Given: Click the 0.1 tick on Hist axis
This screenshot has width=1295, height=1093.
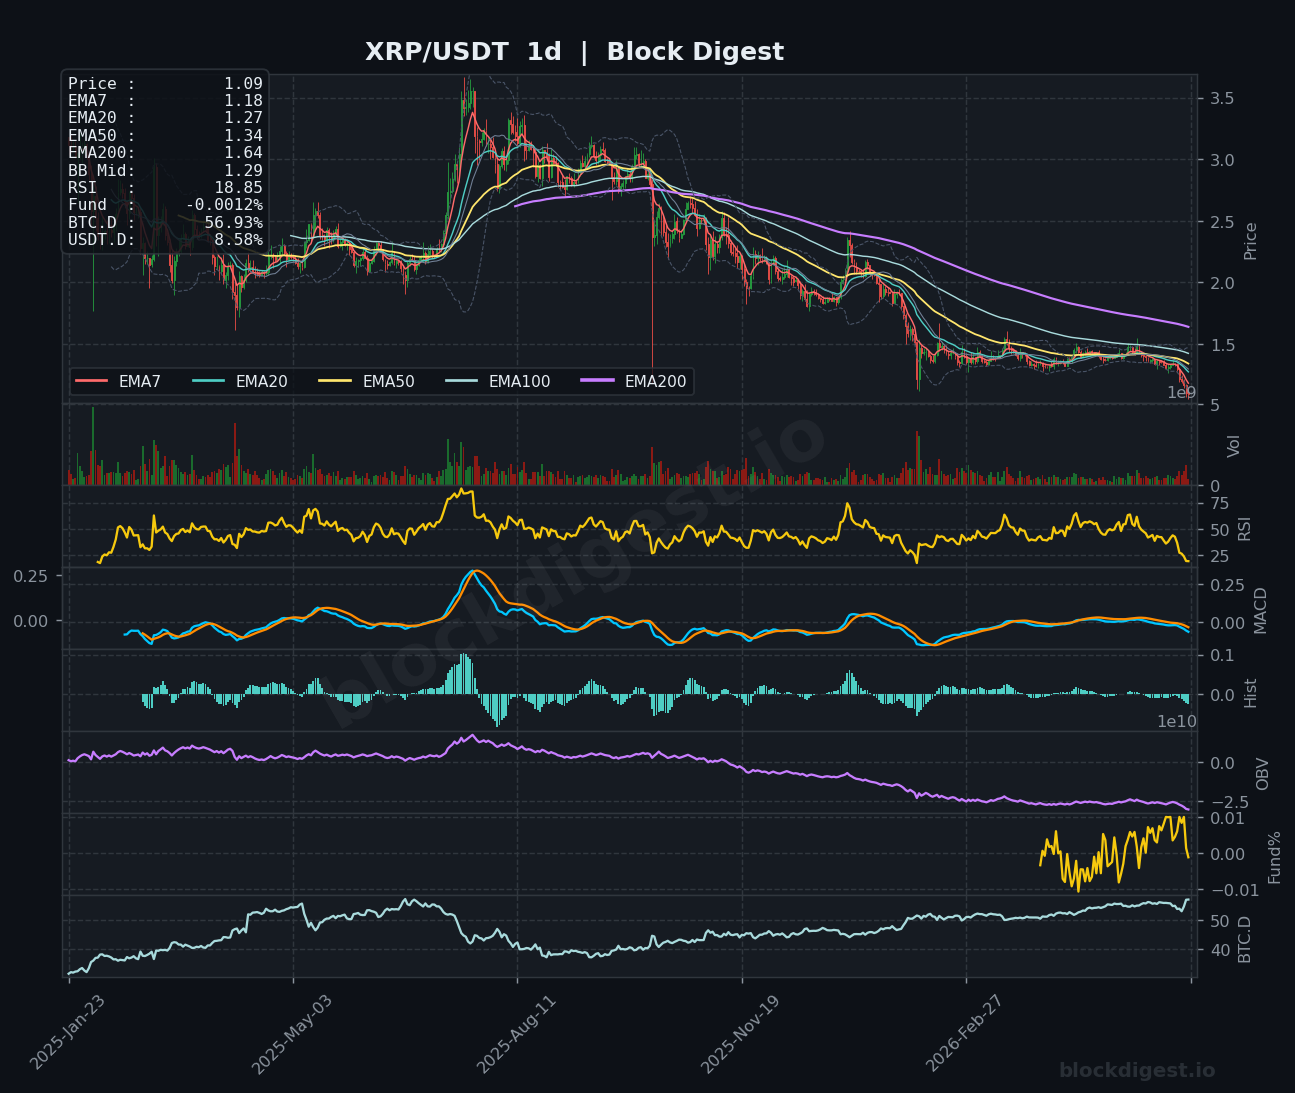Looking at the screenshot, I should (x=1222, y=656).
